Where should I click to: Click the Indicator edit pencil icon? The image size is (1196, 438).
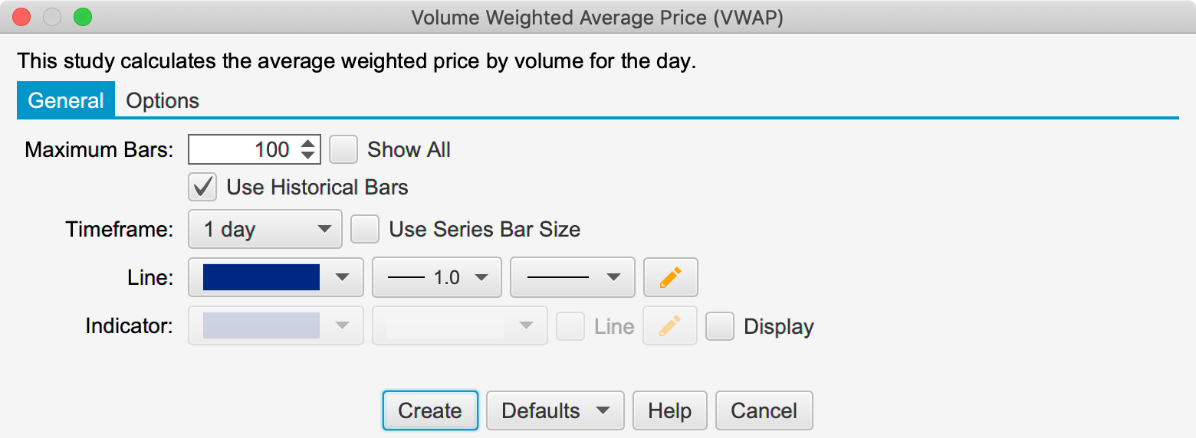tap(670, 326)
